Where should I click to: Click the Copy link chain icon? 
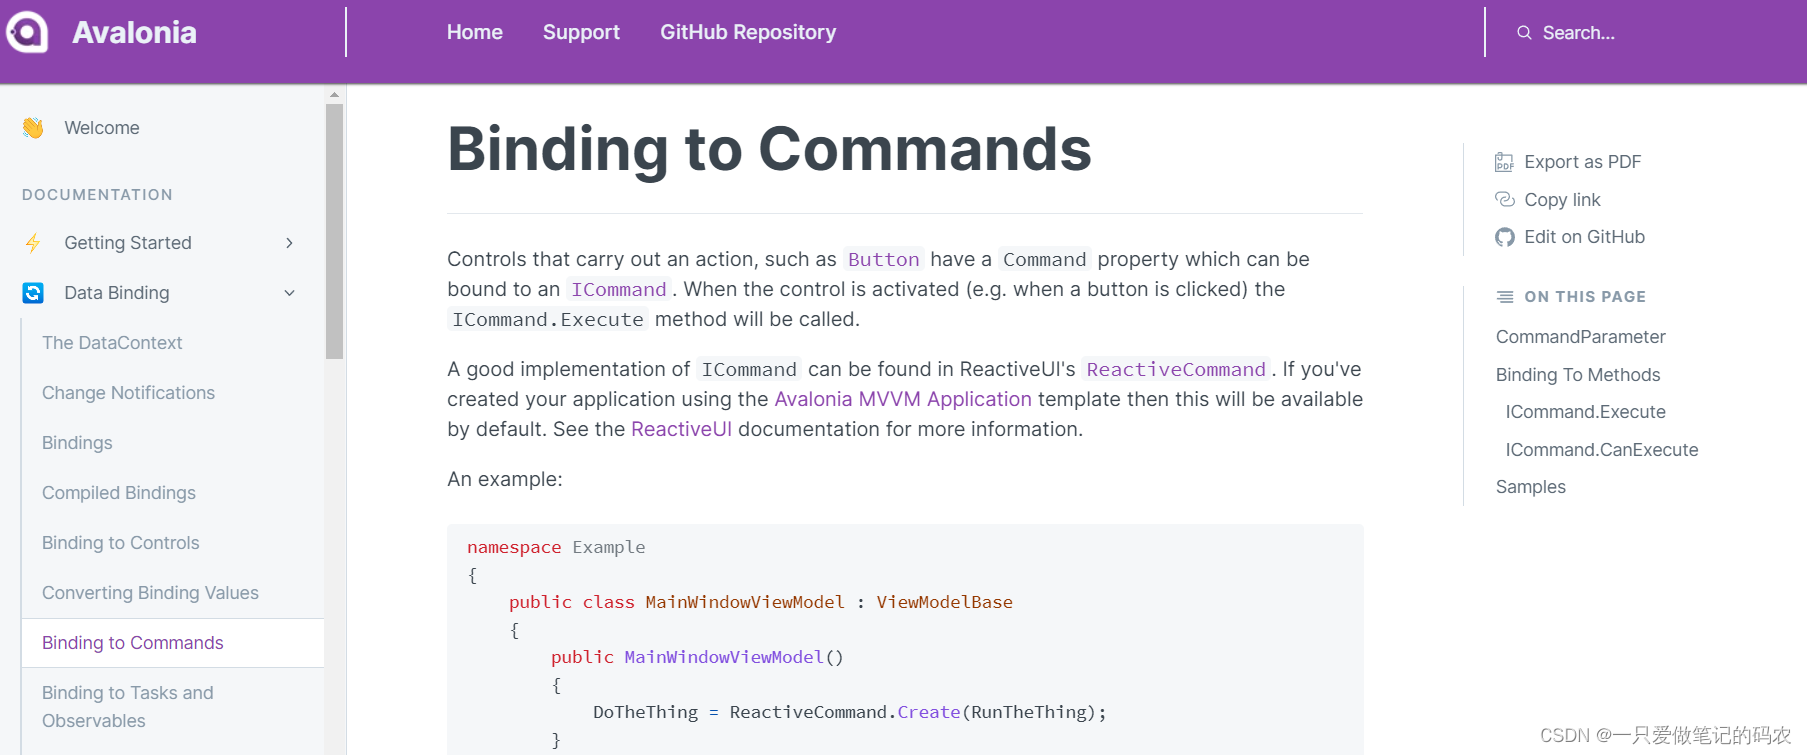(x=1504, y=200)
